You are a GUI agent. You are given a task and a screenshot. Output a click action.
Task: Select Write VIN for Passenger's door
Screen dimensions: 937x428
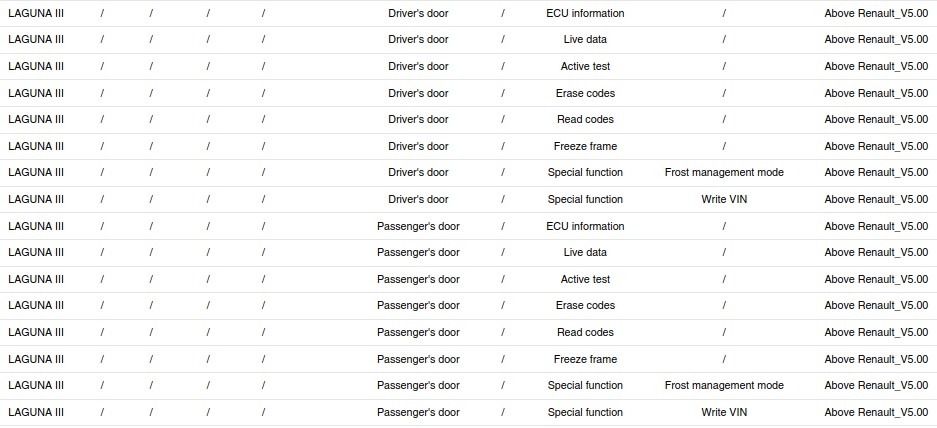click(724, 412)
